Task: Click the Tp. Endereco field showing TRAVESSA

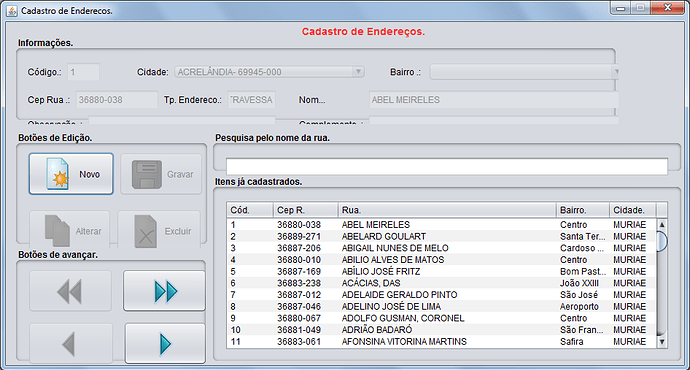Action: [251, 100]
